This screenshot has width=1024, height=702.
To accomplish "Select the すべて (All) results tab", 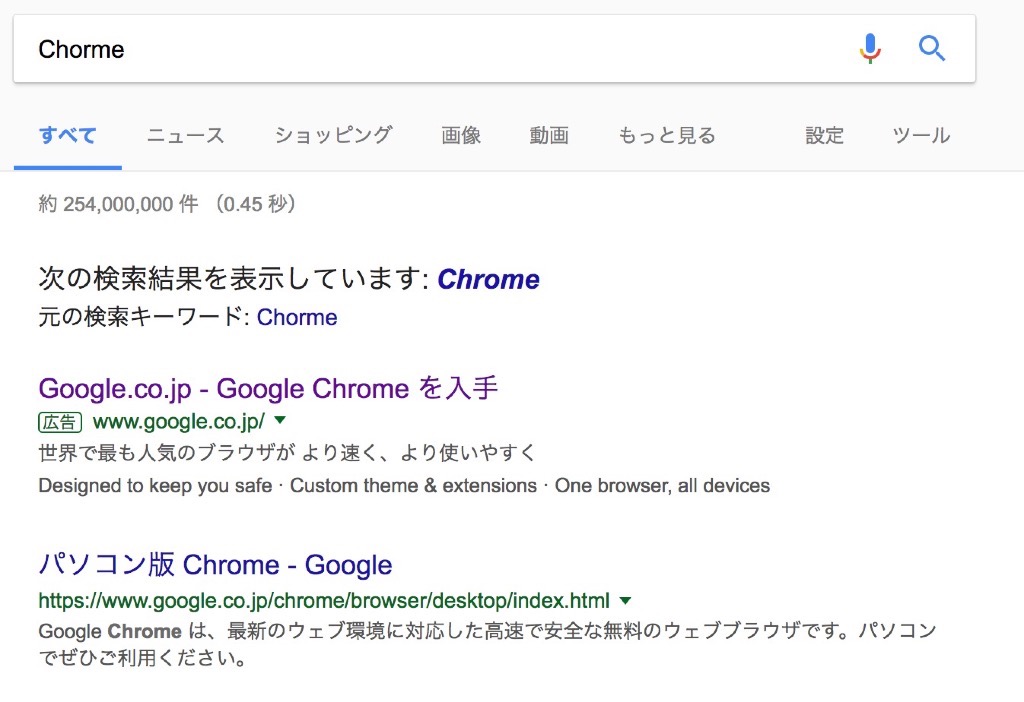I will pyautogui.click(x=66, y=135).
